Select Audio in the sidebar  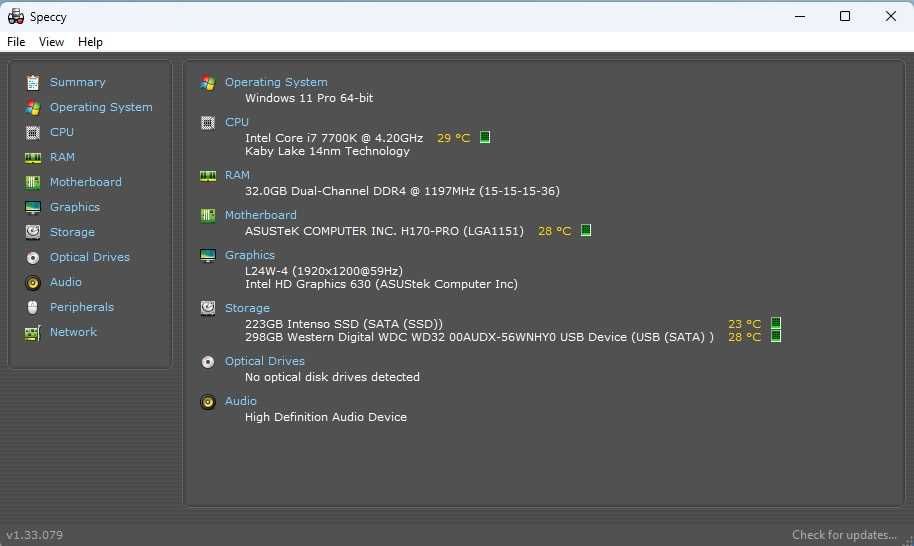pyautogui.click(x=66, y=282)
